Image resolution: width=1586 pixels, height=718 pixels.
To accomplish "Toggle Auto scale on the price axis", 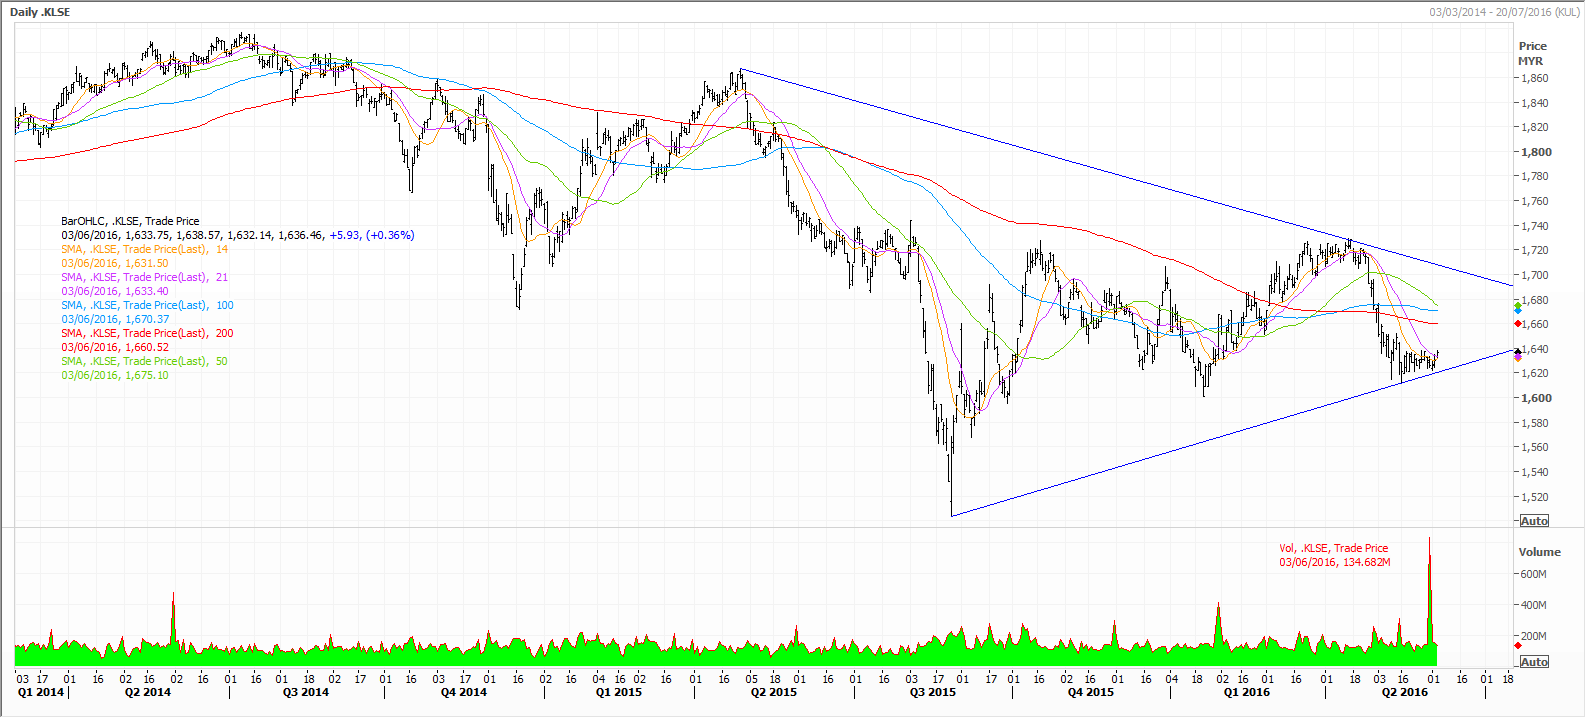I will (1534, 521).
